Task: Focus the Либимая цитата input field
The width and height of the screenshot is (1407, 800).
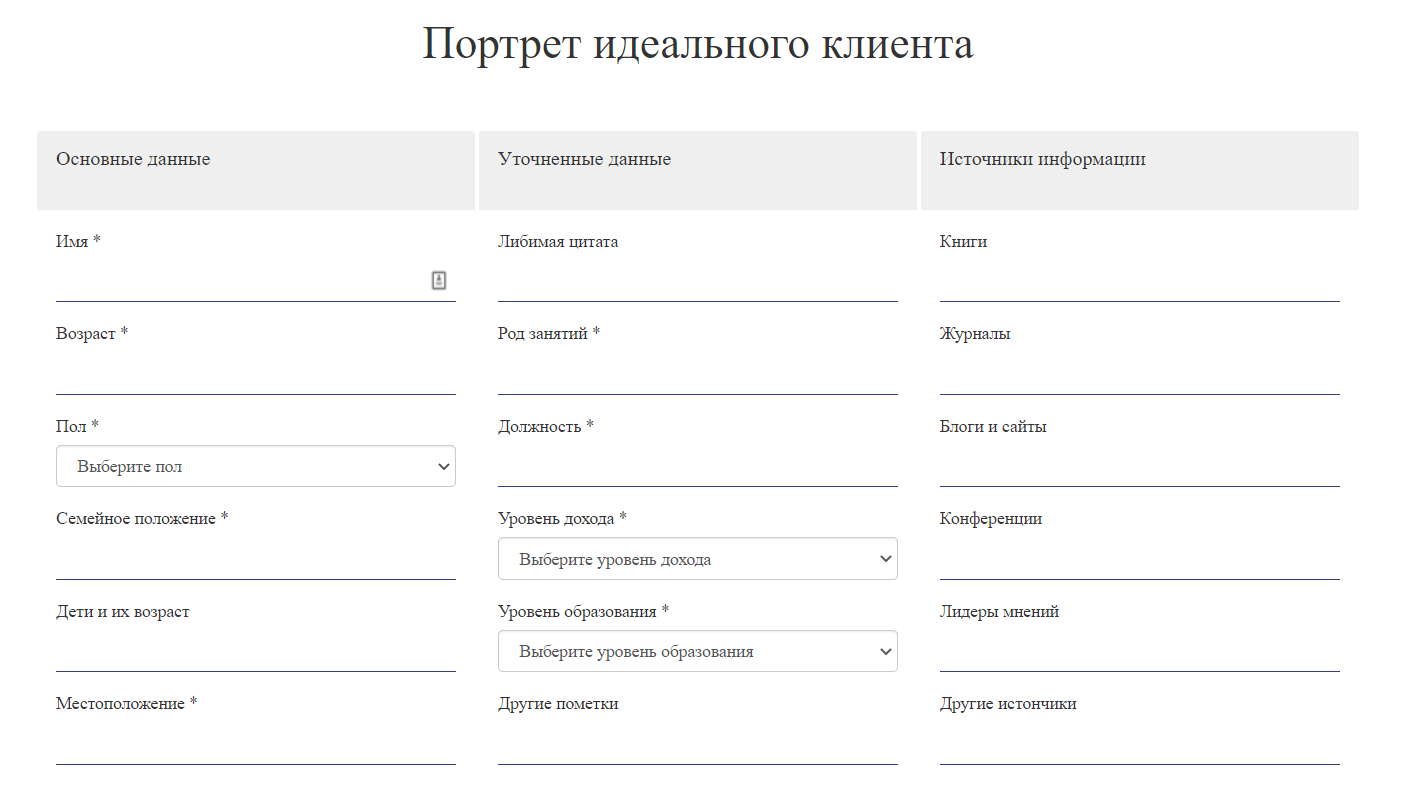Action: point(697,282)
